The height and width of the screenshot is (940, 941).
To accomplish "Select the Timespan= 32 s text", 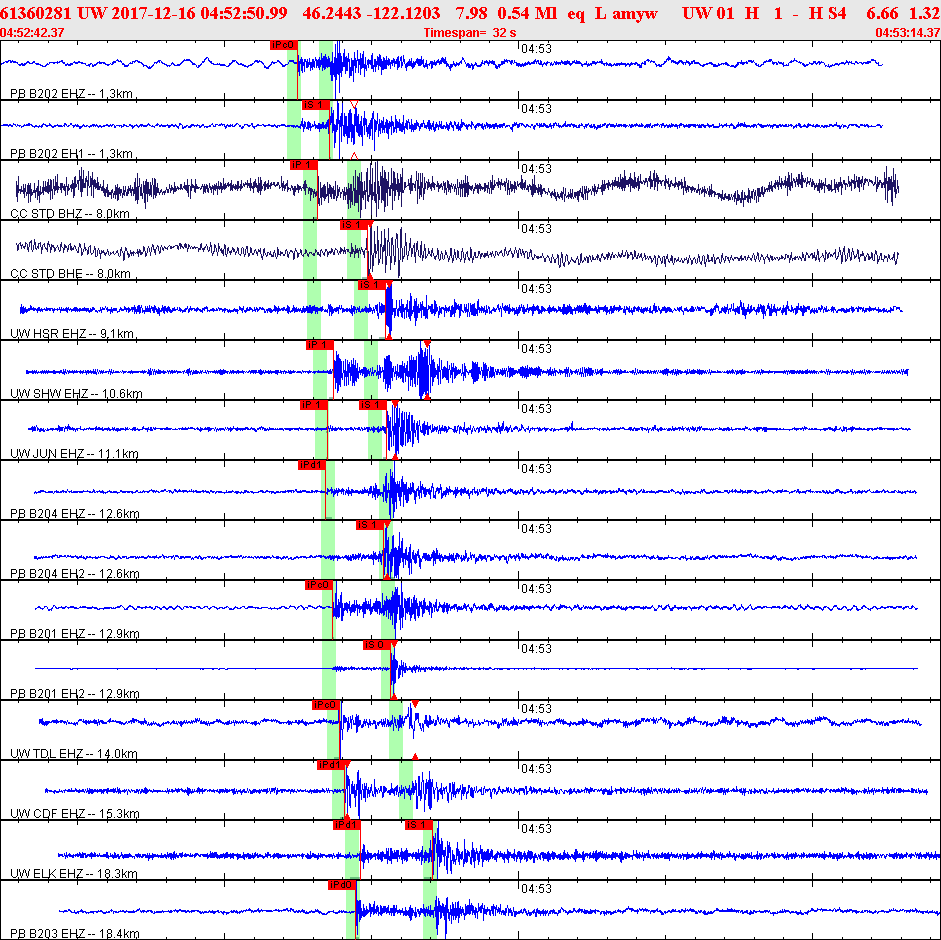I will [x=469, y=32].
